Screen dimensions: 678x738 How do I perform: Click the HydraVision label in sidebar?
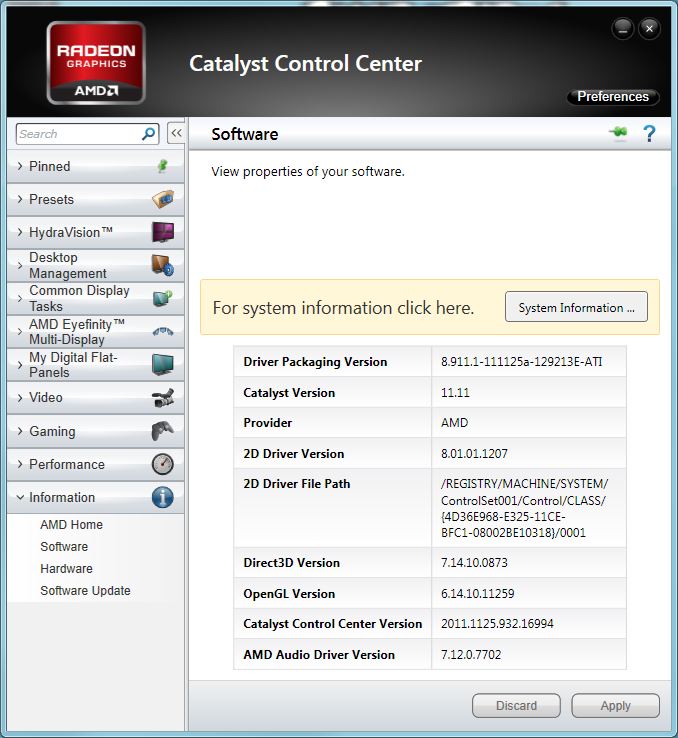(x=71, y=232)
